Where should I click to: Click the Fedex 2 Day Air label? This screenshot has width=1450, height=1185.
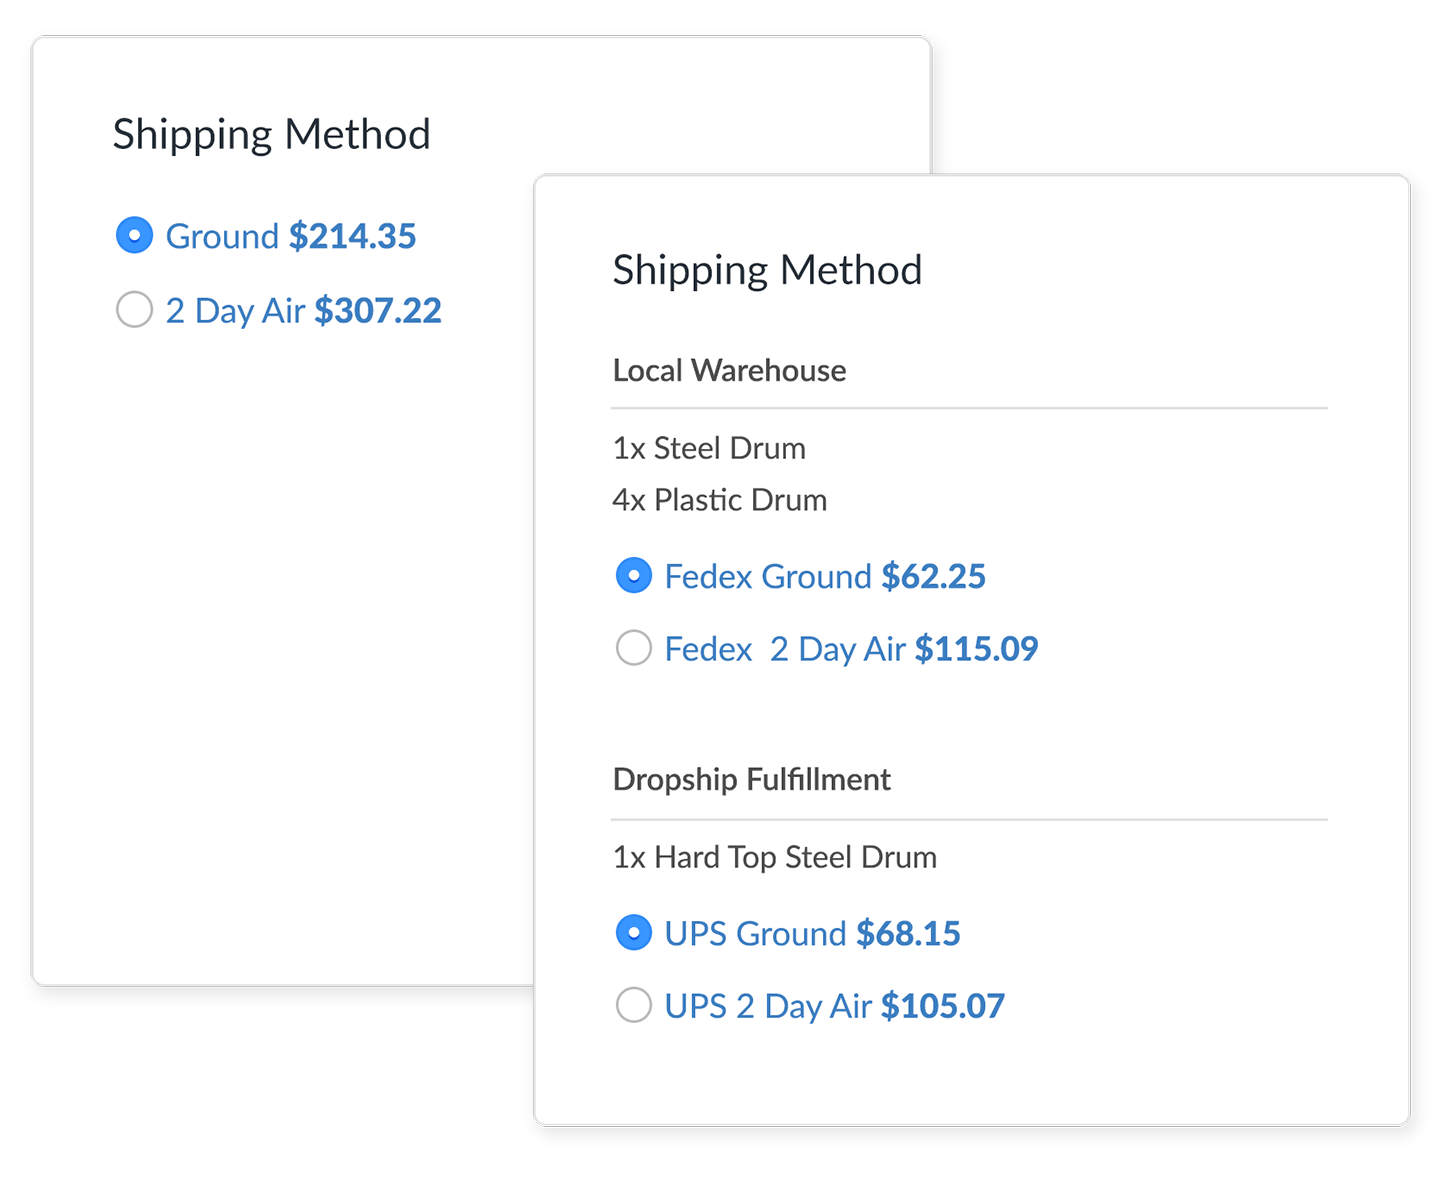(x=852, y=649)
